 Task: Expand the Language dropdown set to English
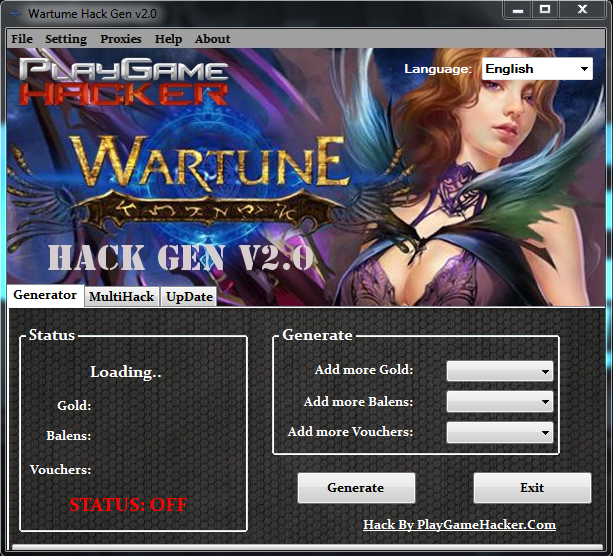(x=537, y=69)
